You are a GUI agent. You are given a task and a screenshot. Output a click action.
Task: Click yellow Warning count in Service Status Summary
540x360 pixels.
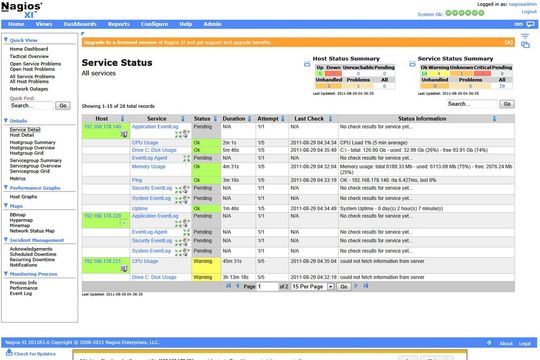click(x=439, y=74)
